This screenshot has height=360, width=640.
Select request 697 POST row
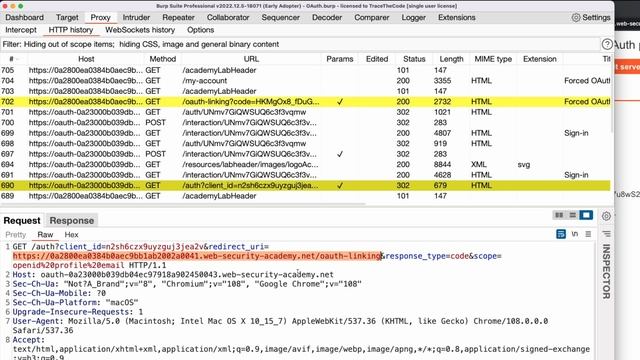[305, 154]
